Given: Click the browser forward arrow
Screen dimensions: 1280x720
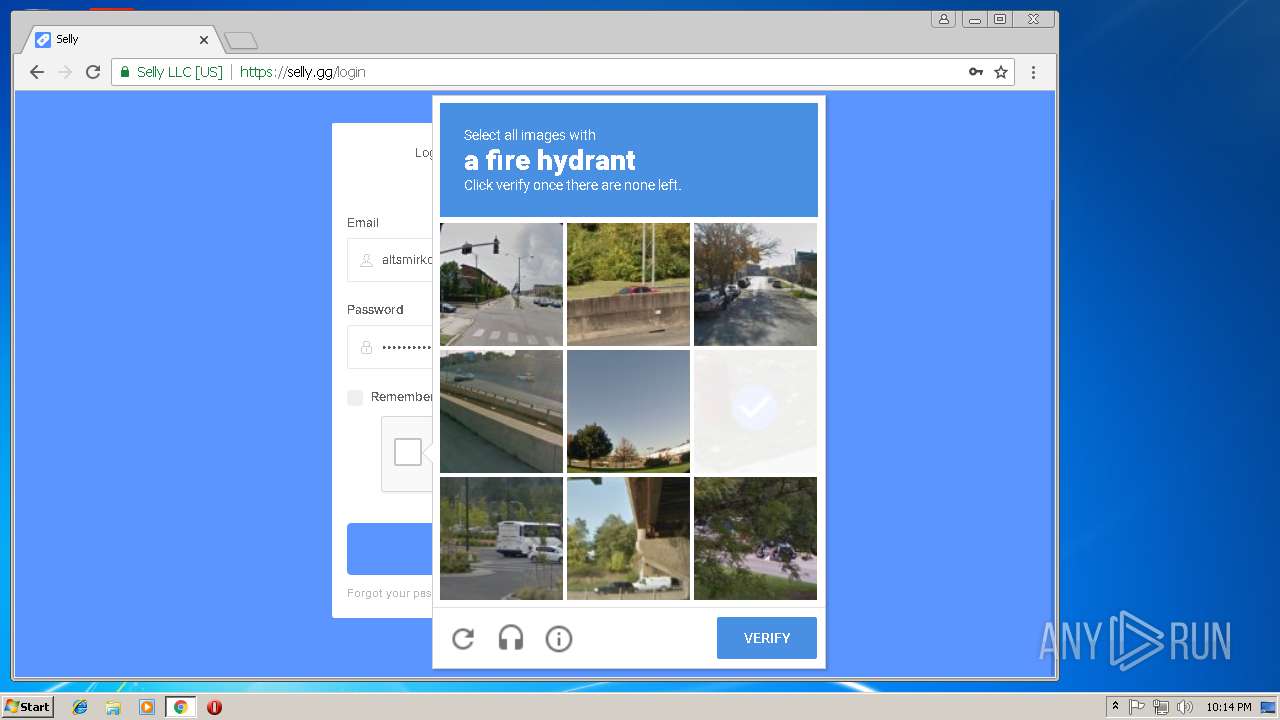Looking at the screenshot, I should [65, 72].
